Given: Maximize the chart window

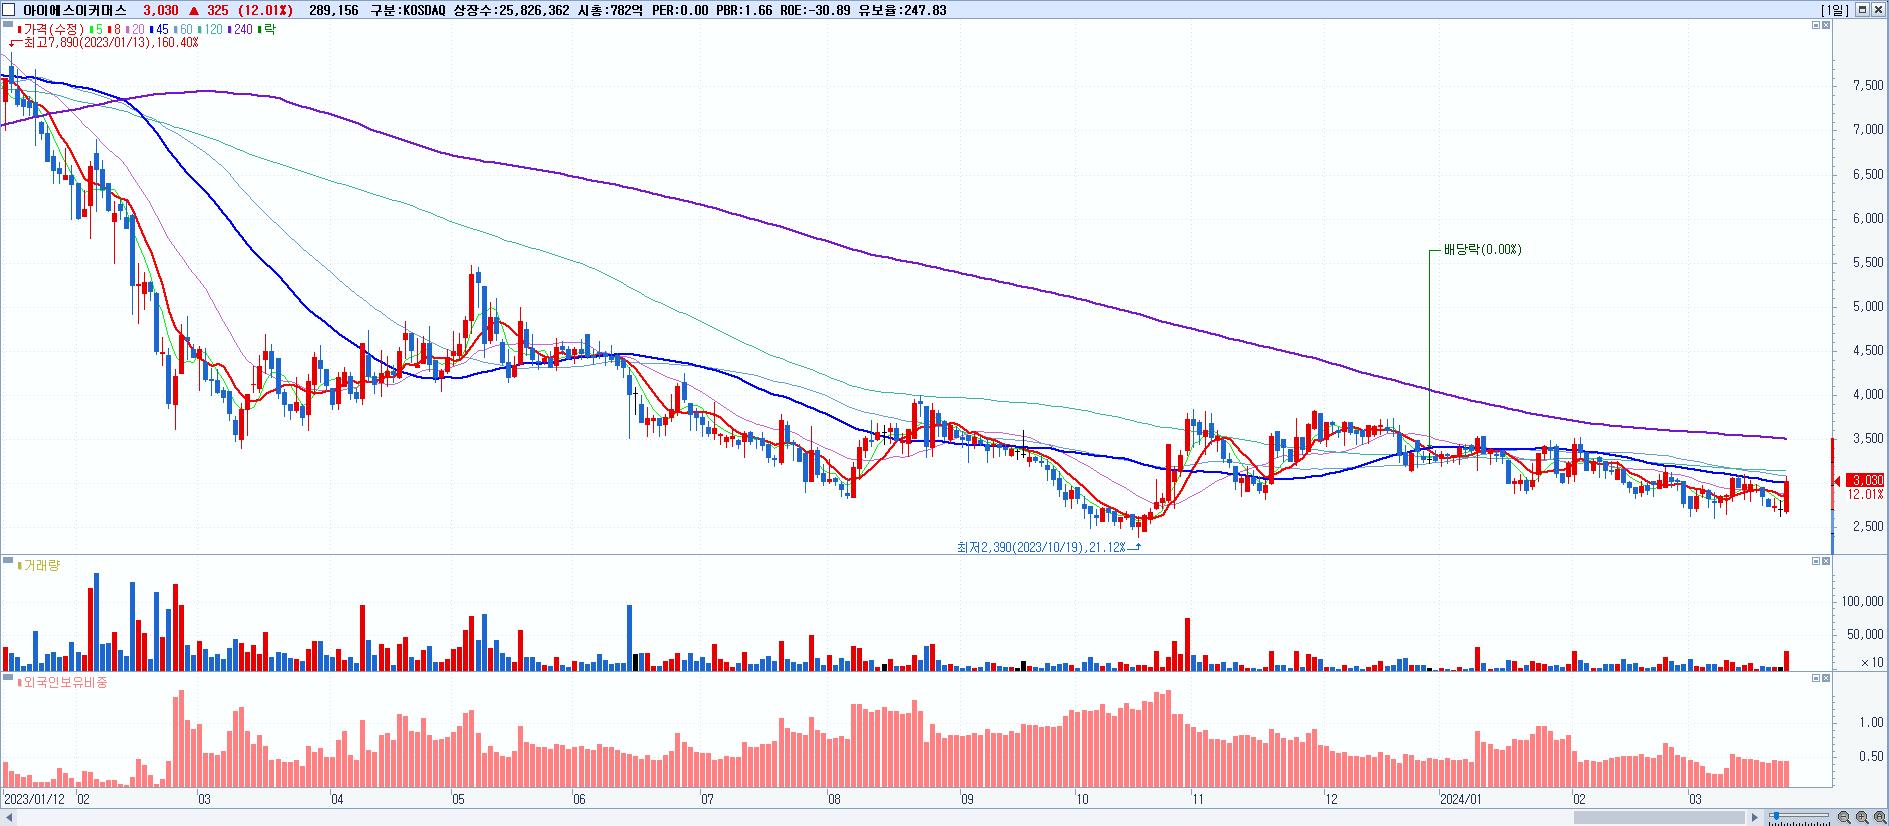Looking at the screenshot, I should coord(1862,10).
